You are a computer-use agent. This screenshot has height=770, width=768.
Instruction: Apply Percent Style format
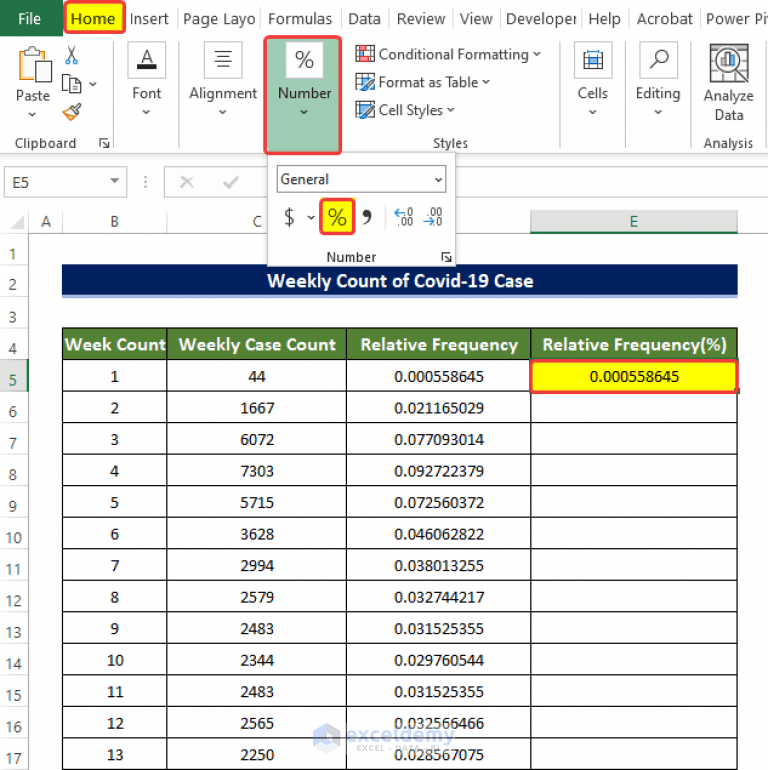(x=337, y=217)
